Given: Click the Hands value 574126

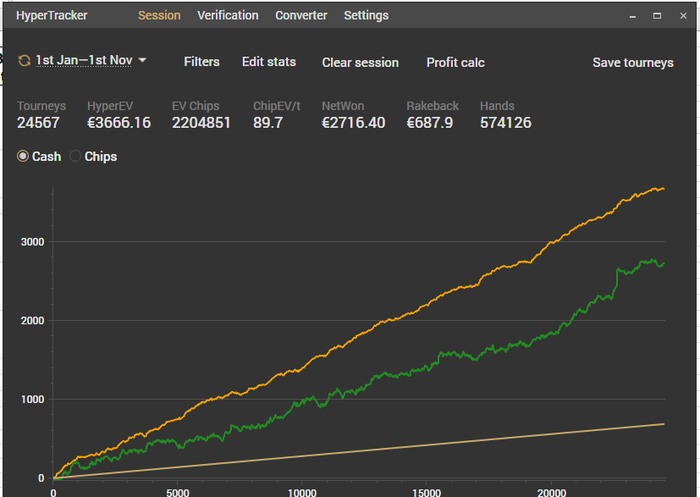Looking at the screenshot, I should pos(506,123).
